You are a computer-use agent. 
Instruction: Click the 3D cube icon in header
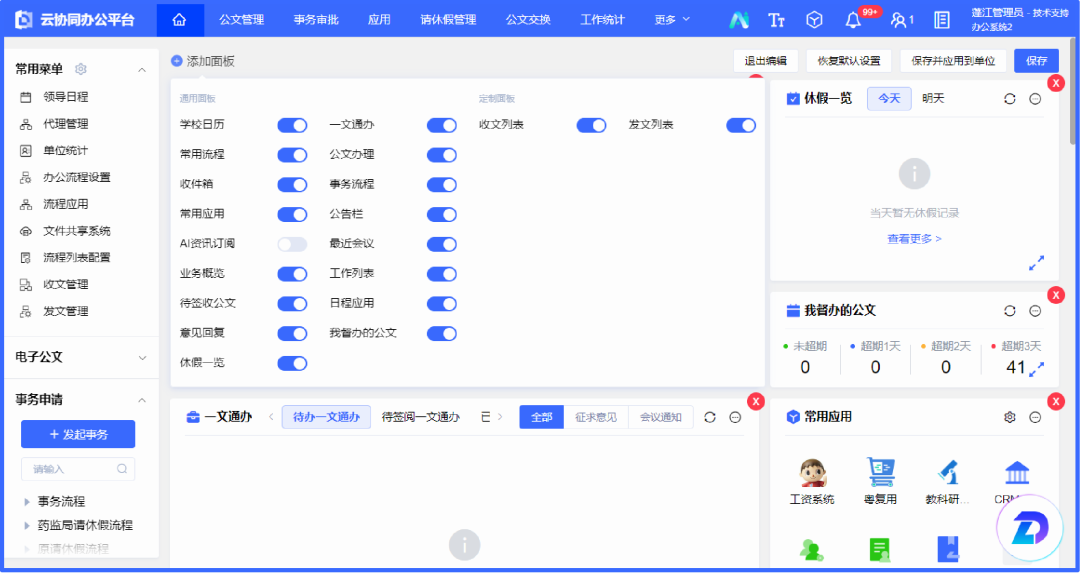[814, 20]
